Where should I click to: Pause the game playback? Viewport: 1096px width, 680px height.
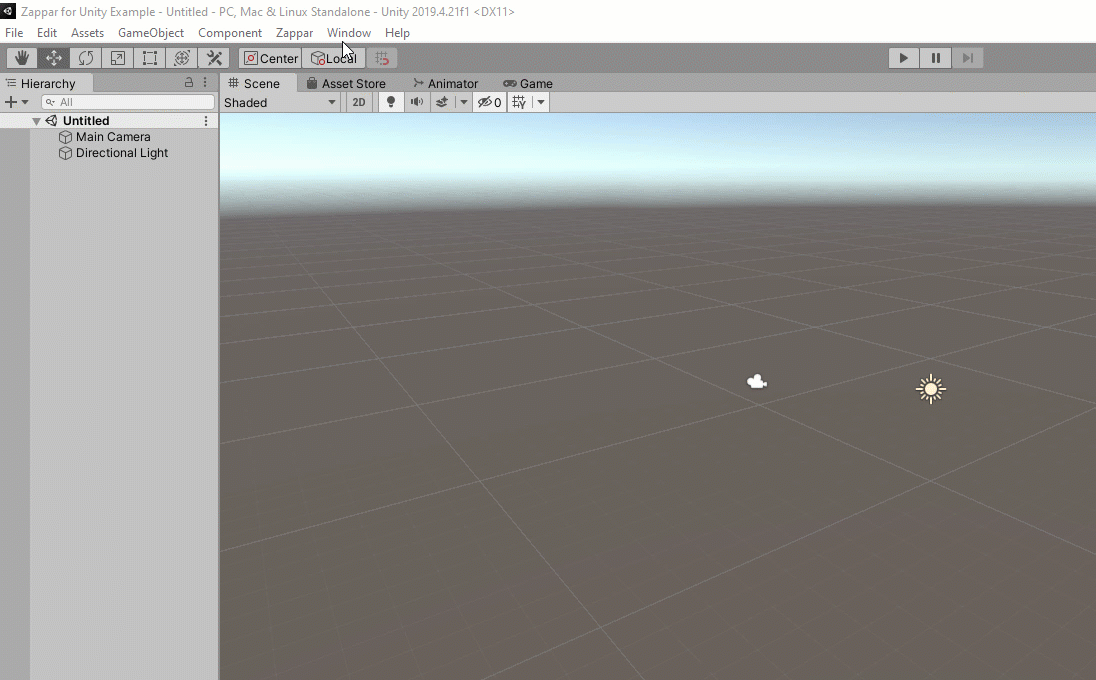coord(935,58)
